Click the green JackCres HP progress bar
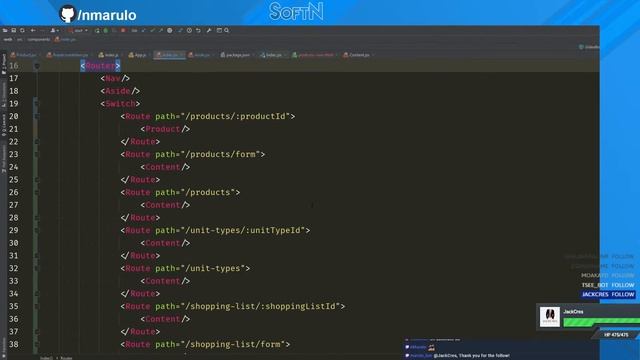Screen dimensions: 640x360 click(602, 322)
